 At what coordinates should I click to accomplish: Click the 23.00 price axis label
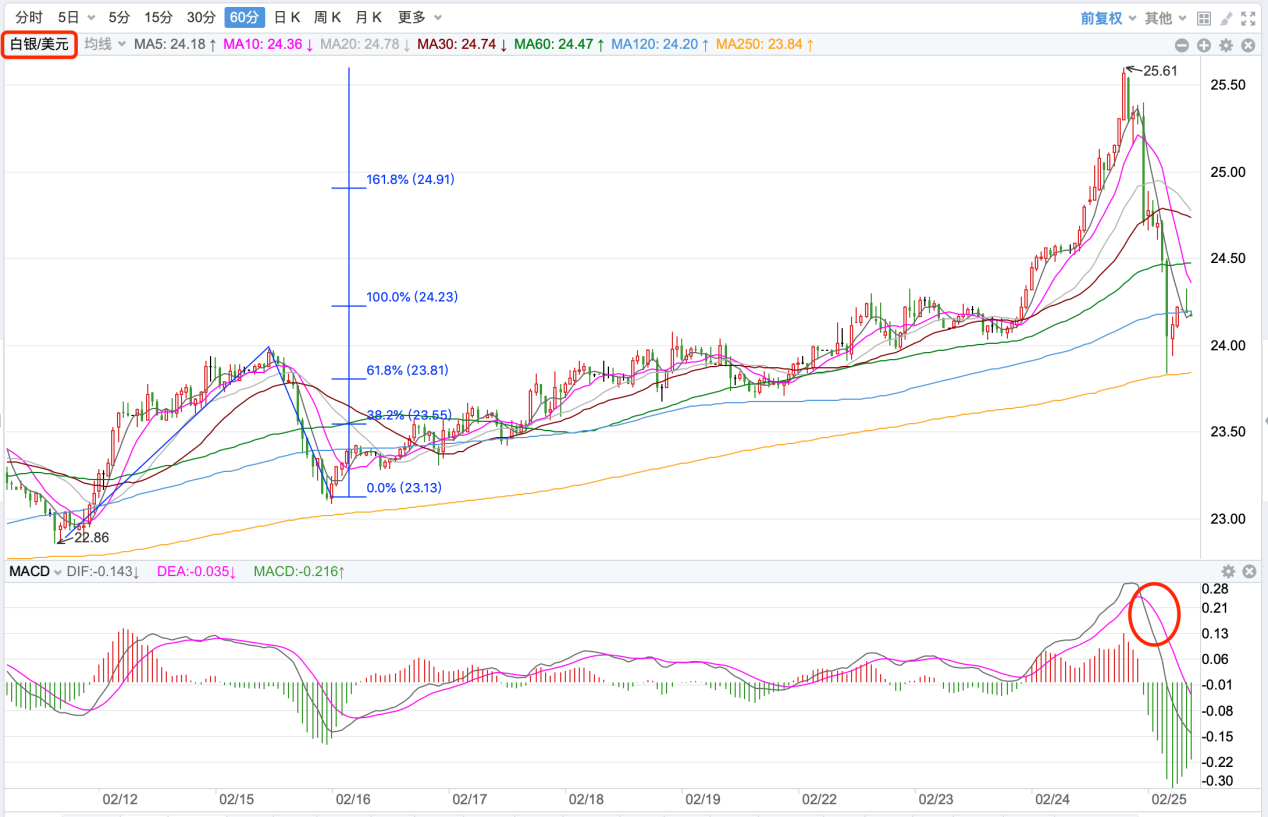point(1227,519)
